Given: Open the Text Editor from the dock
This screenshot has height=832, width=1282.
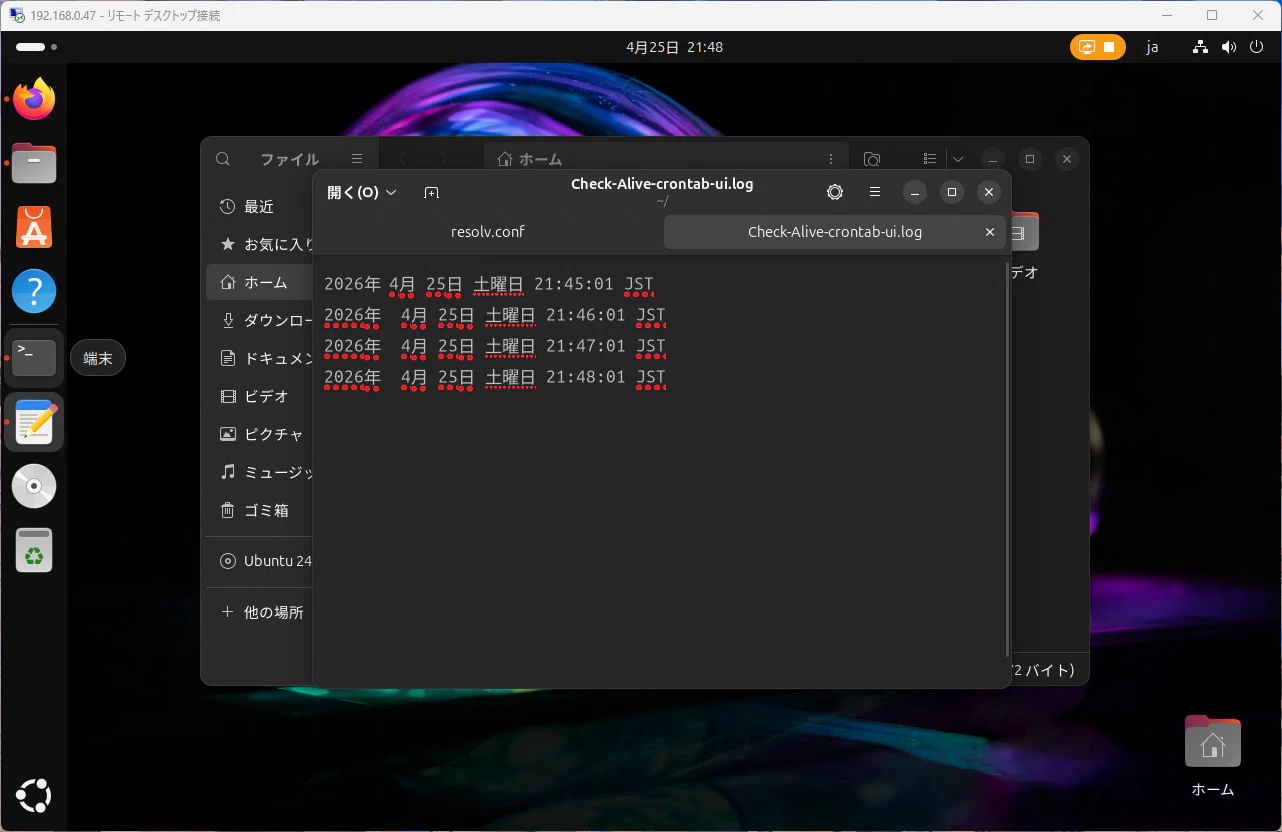Looking at the screenshot, I should coord(34,421).
